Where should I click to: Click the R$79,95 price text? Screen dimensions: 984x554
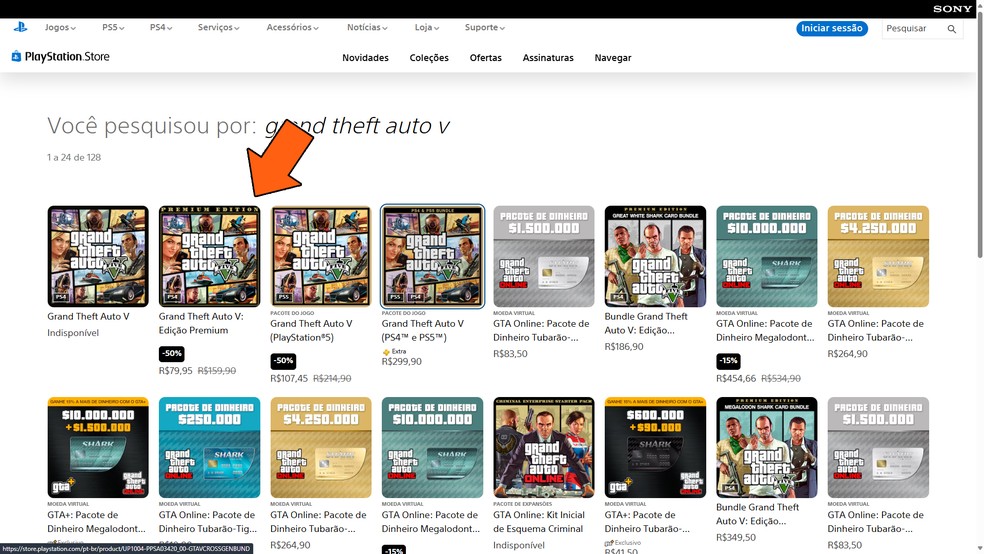176,371
